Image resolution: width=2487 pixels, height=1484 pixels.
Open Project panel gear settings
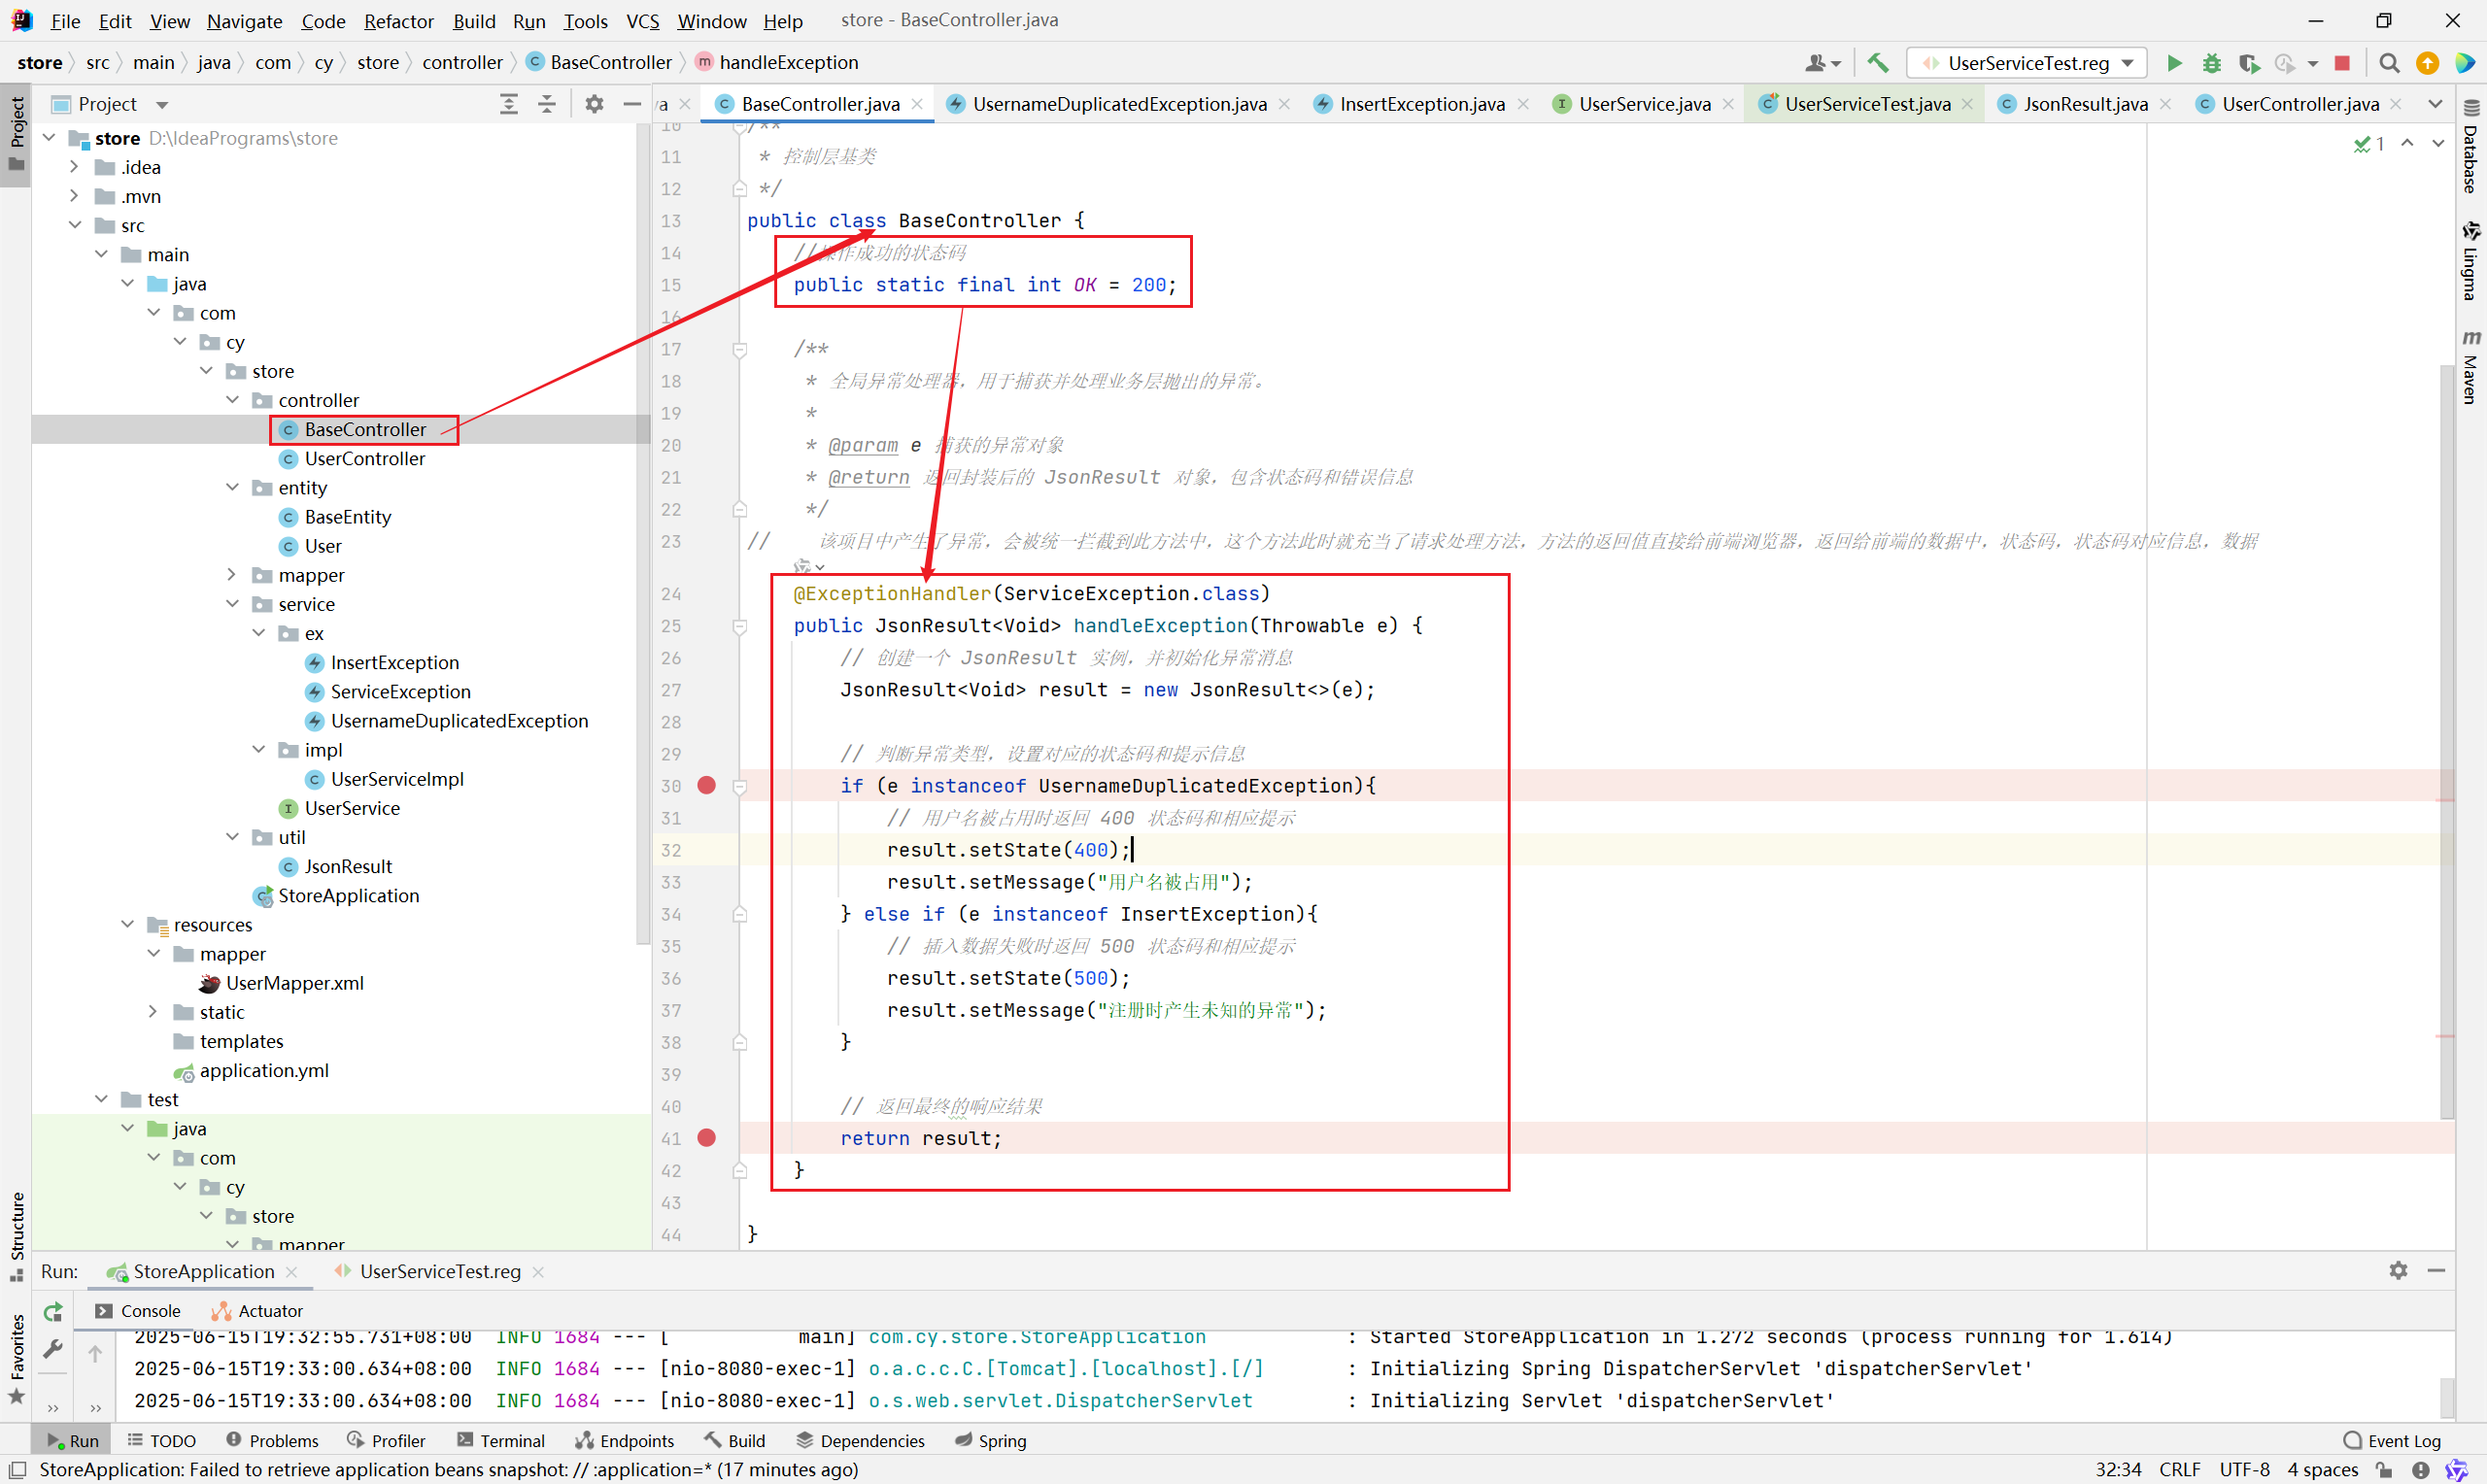pos(594,104)
